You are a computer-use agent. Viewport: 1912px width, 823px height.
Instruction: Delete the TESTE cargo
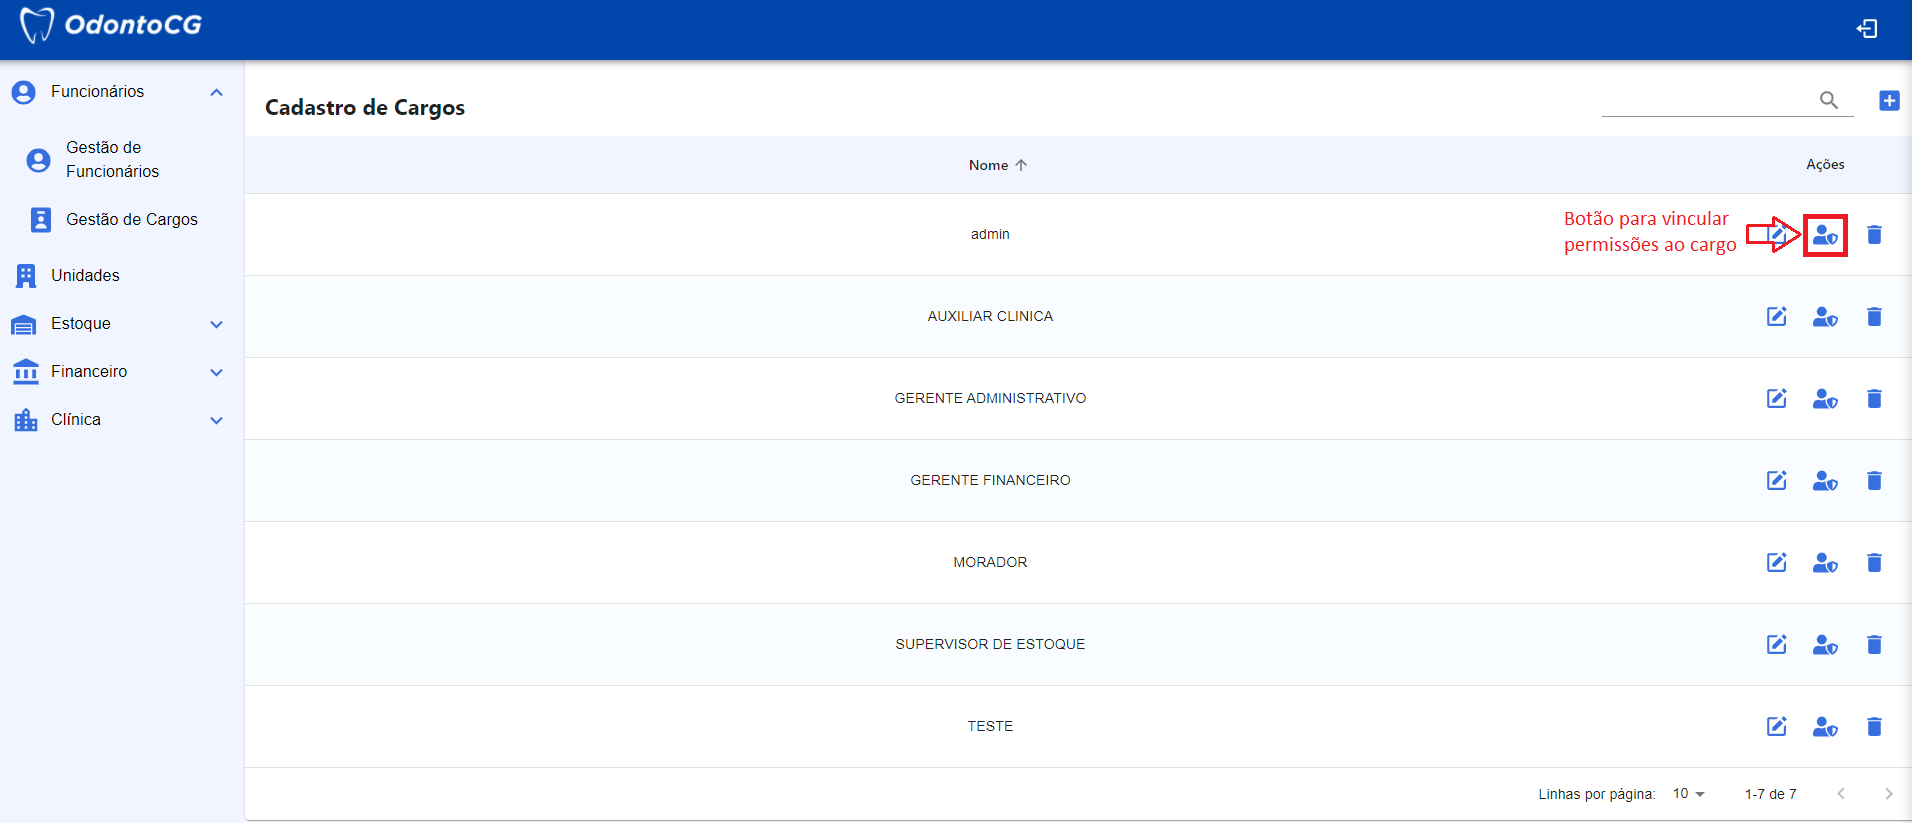[1874, 727]
